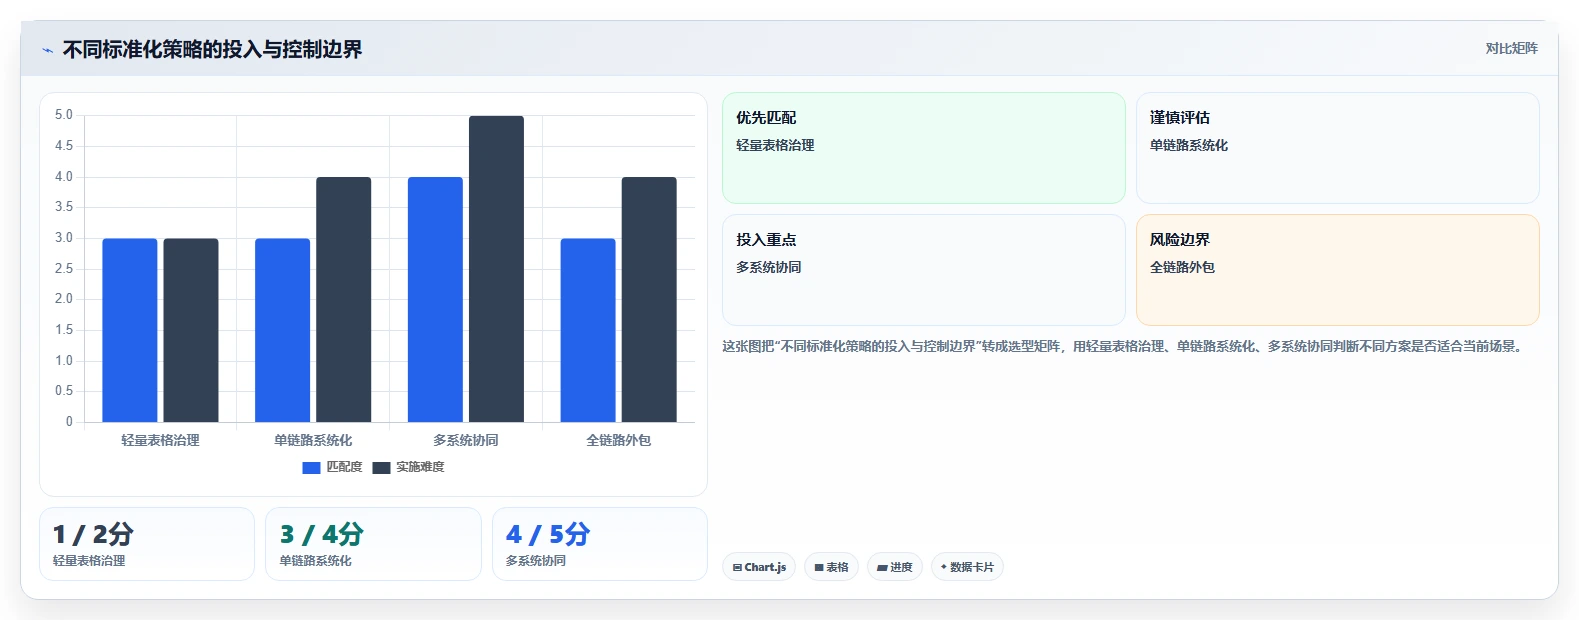Viewport: 1579px width, 620px height.
Task: Click the title 不同标准化策略的投入与控制边界
Action: (x=212, y=49)
